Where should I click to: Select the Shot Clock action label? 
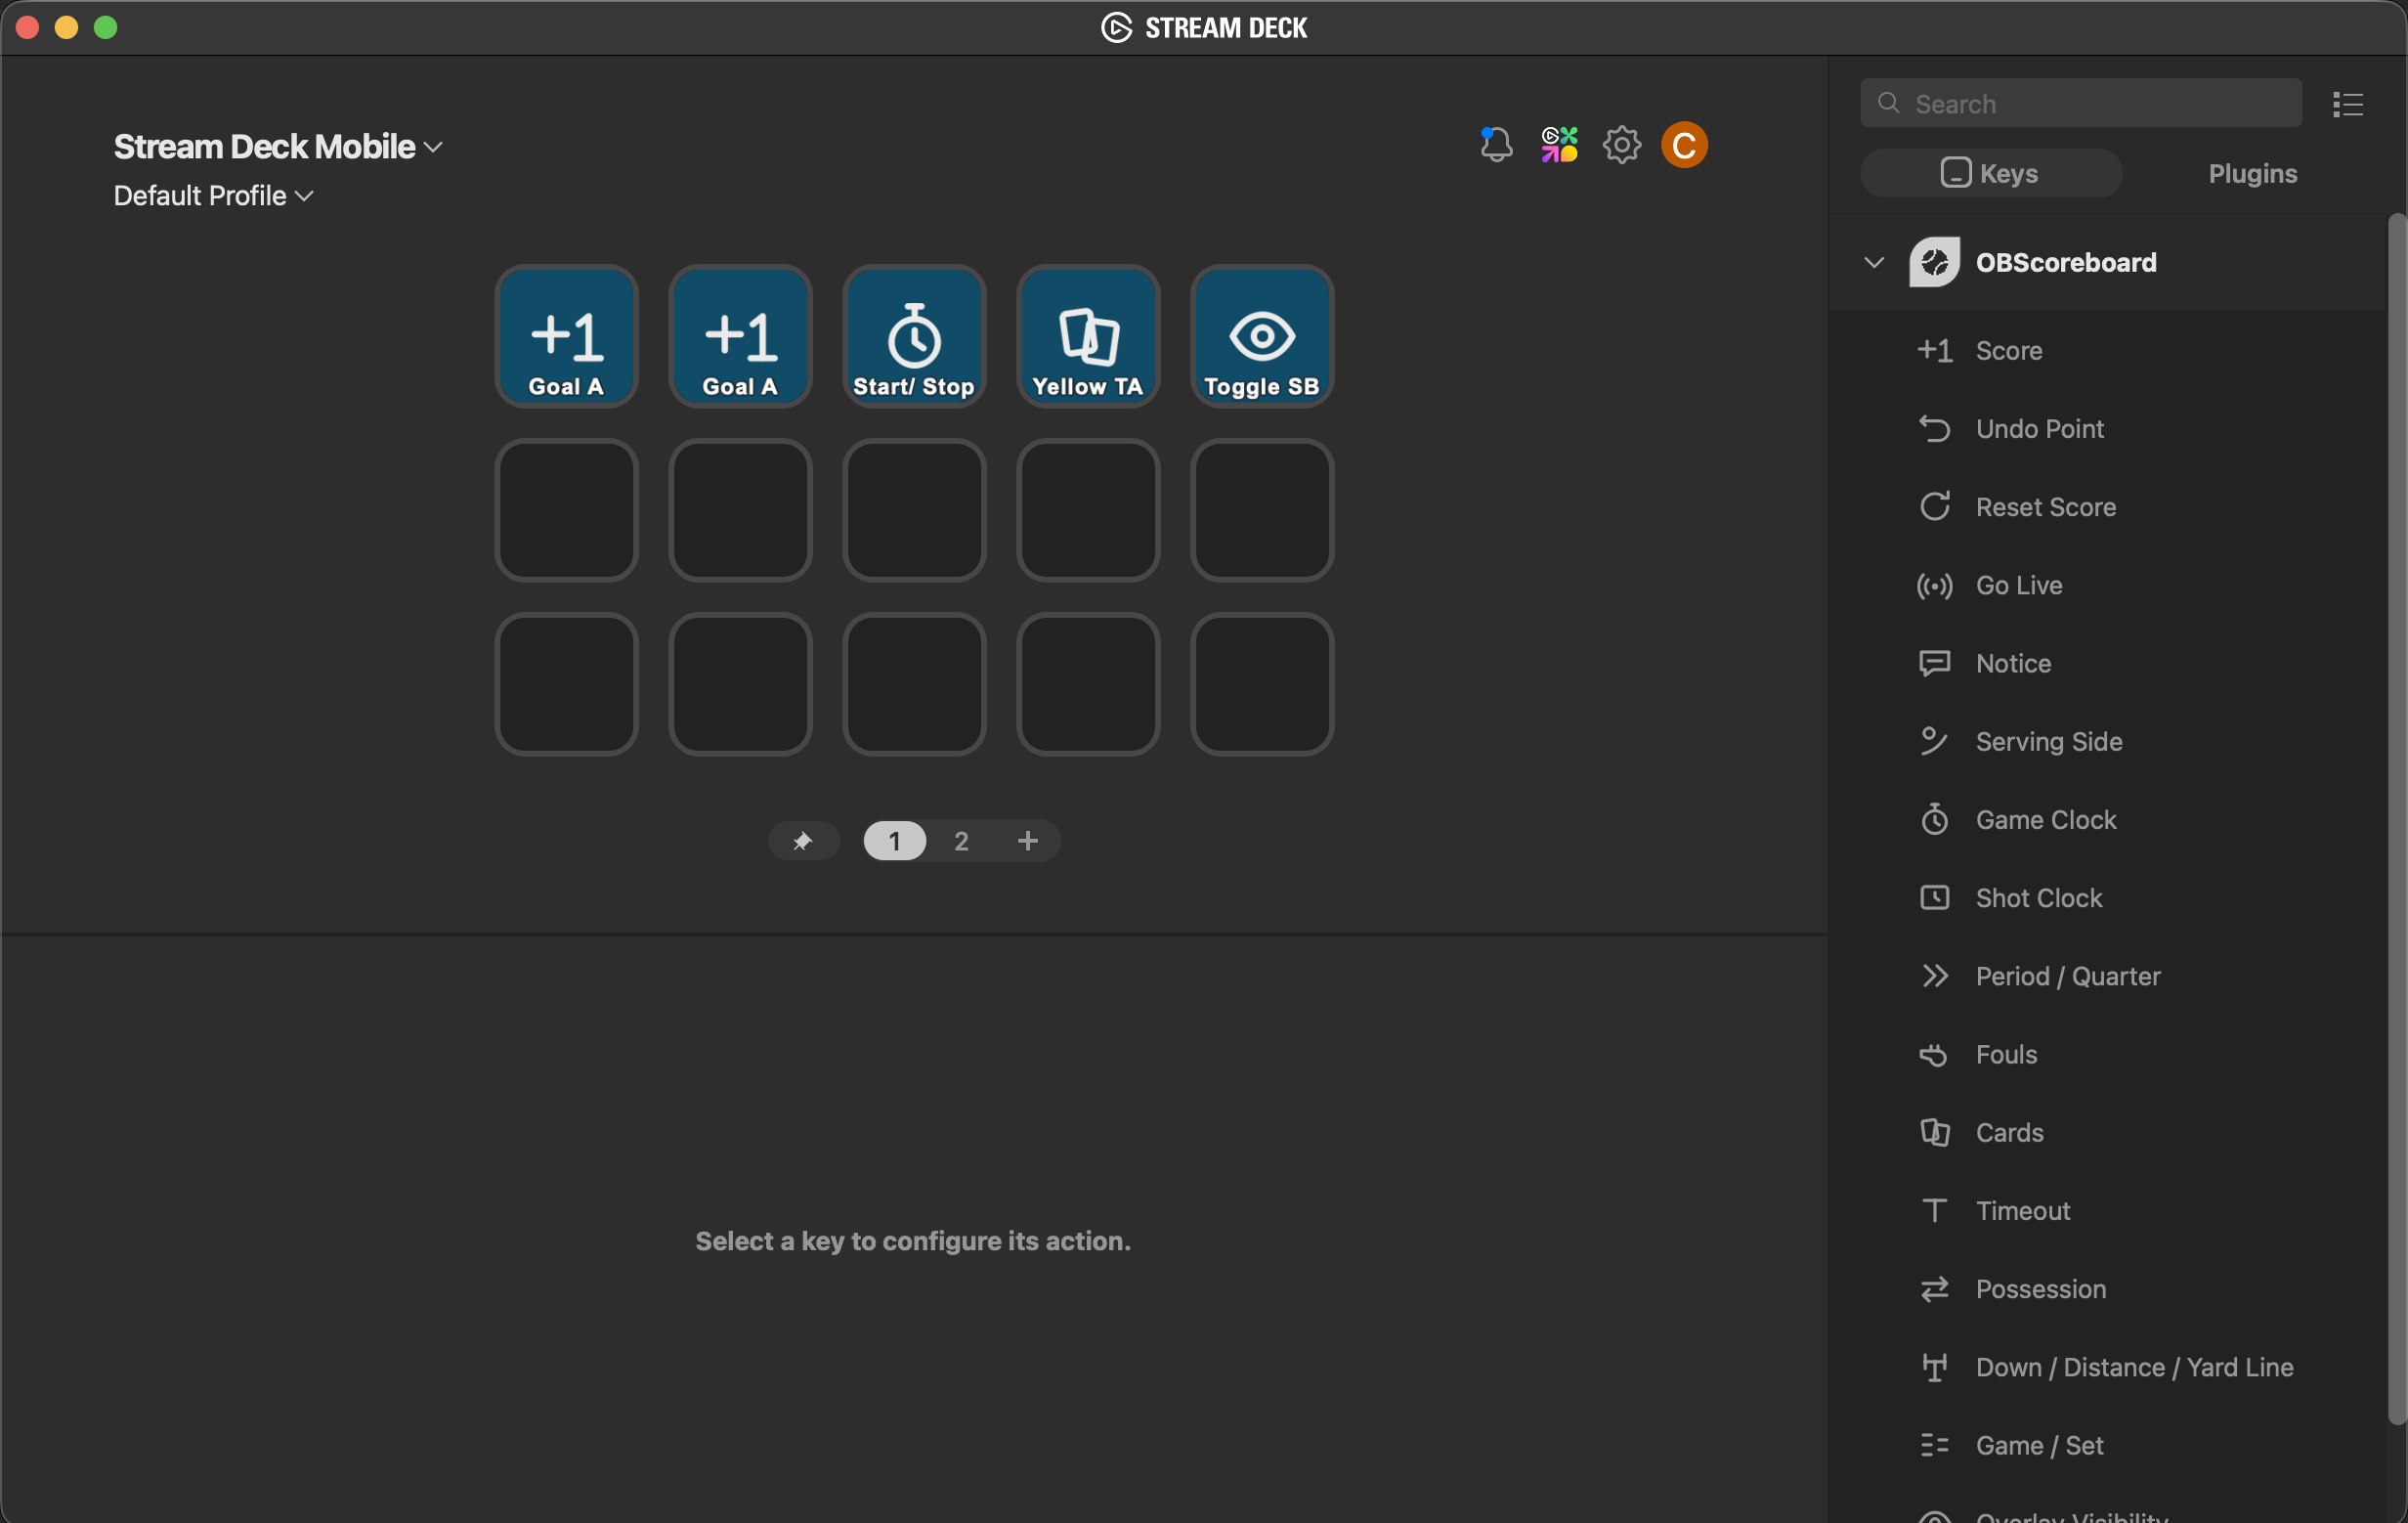[x=2039, y=898]
